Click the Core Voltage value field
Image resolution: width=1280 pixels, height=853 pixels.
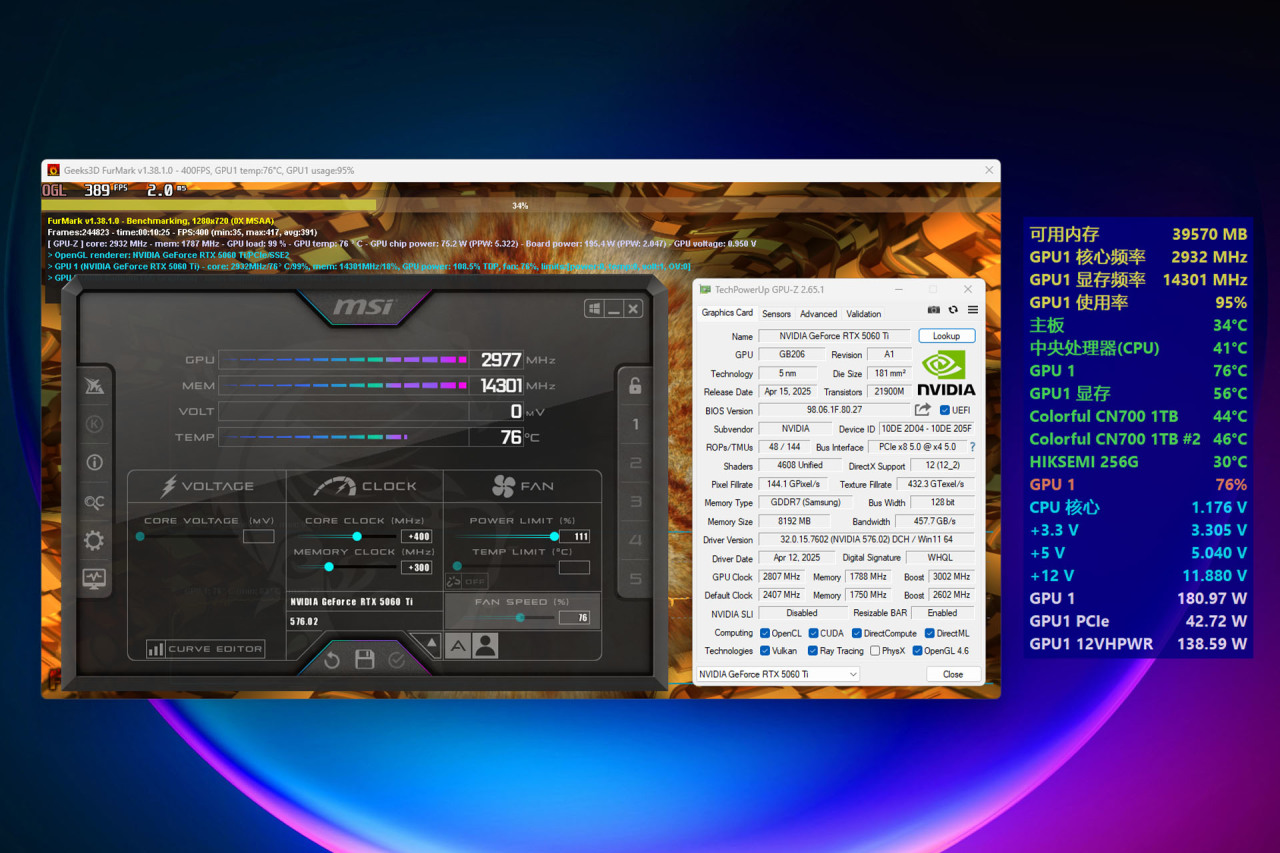(x=259, y=537)
